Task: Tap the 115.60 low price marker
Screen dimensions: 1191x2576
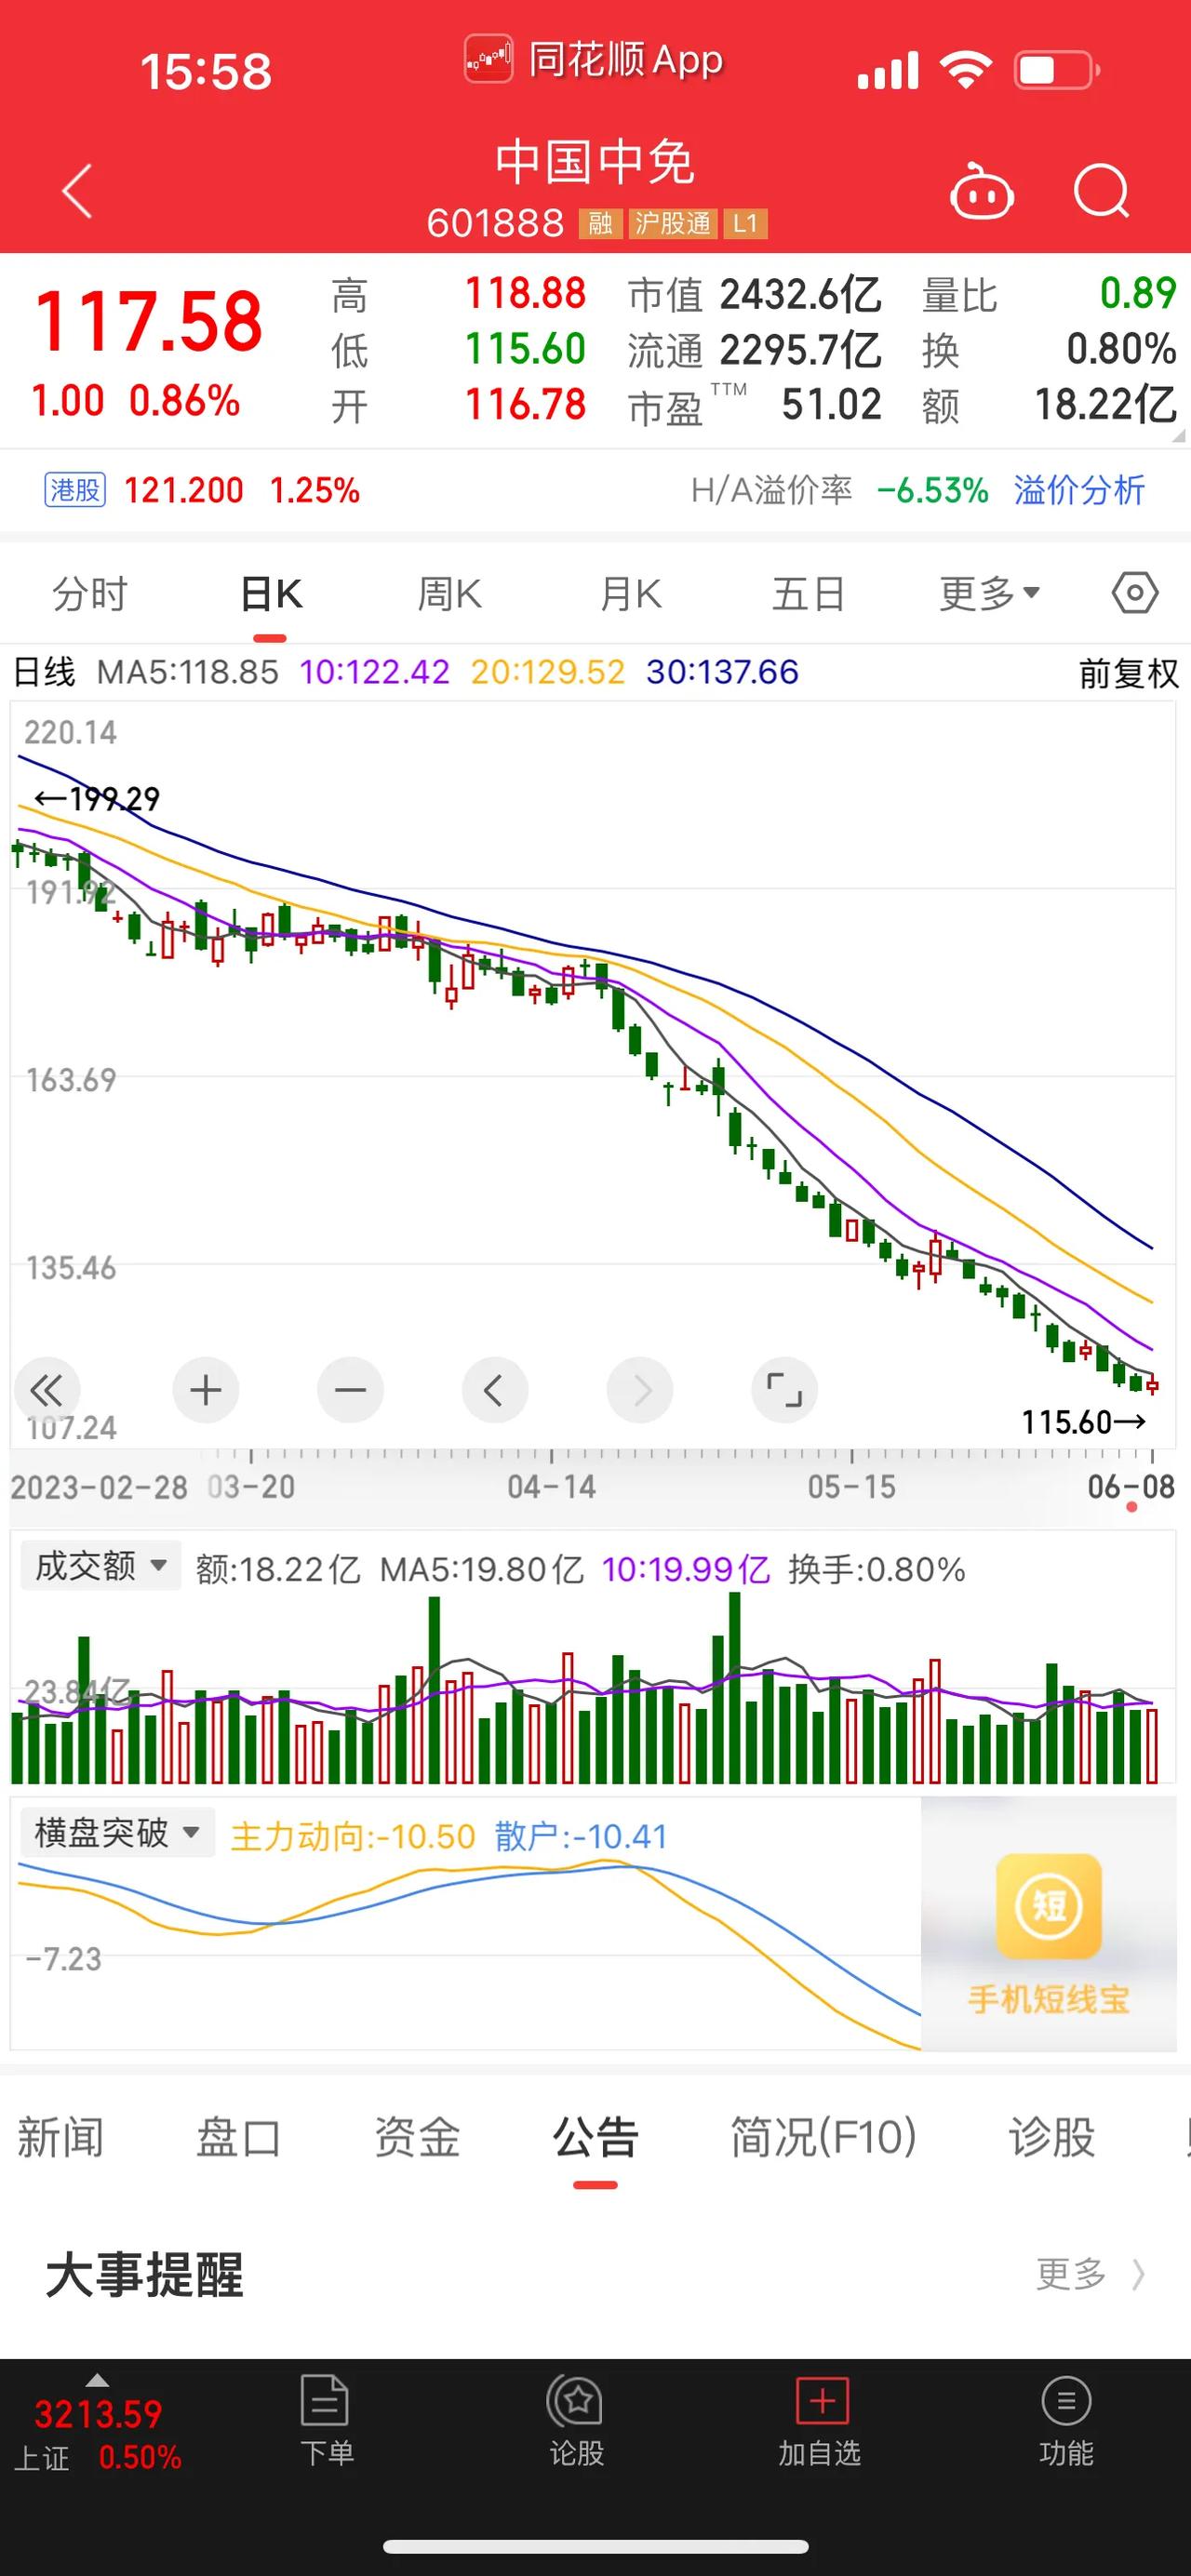Action: pos(1084,1421)
